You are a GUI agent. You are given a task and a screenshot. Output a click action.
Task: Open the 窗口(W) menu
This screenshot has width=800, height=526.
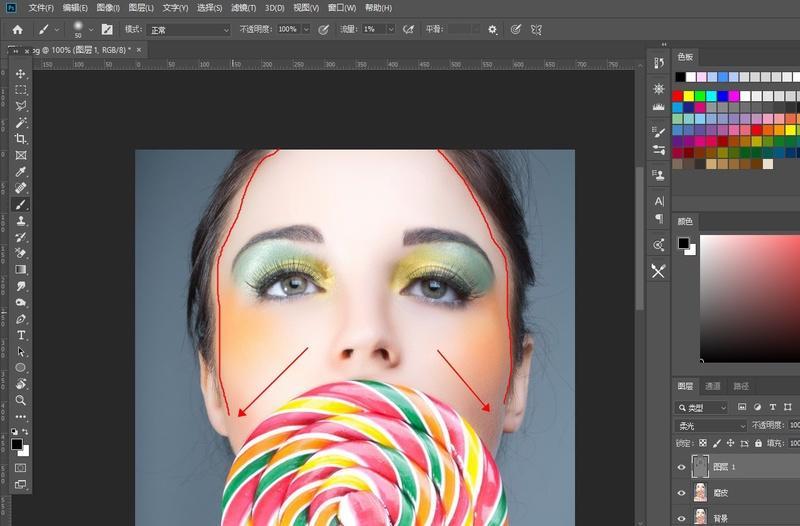[x=342, y=8]
